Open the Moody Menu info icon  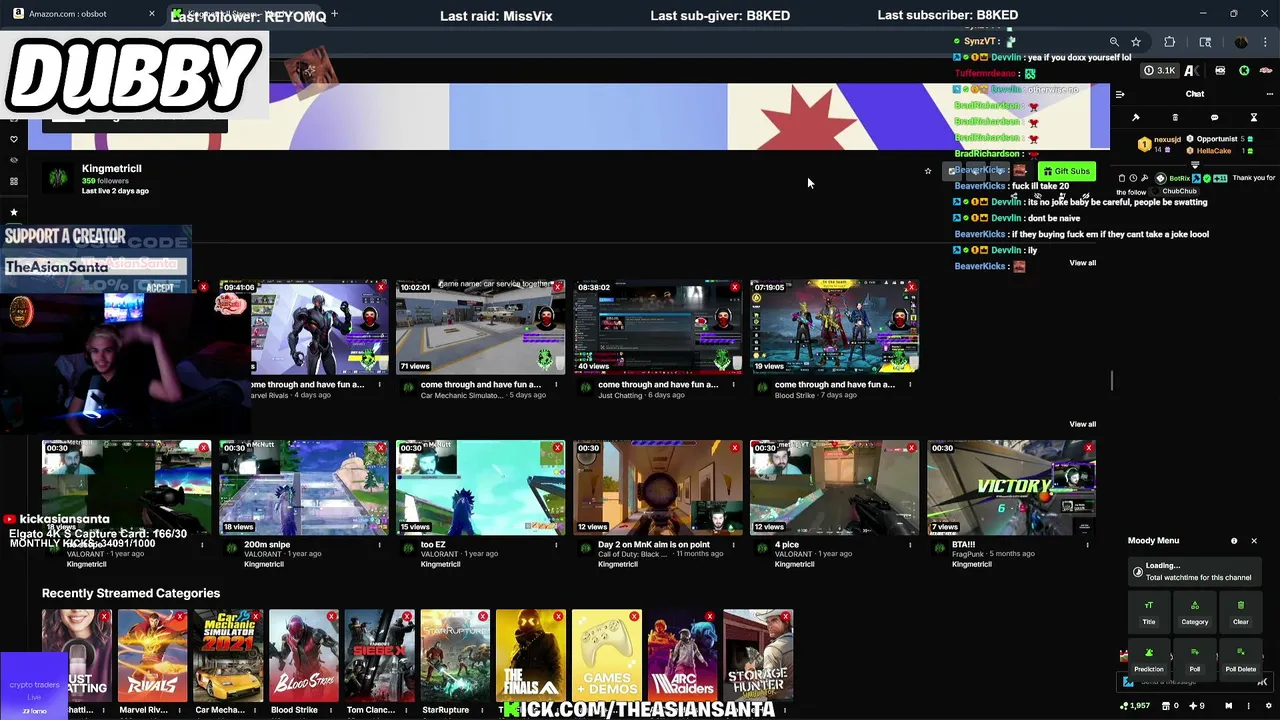[1234, 541]
